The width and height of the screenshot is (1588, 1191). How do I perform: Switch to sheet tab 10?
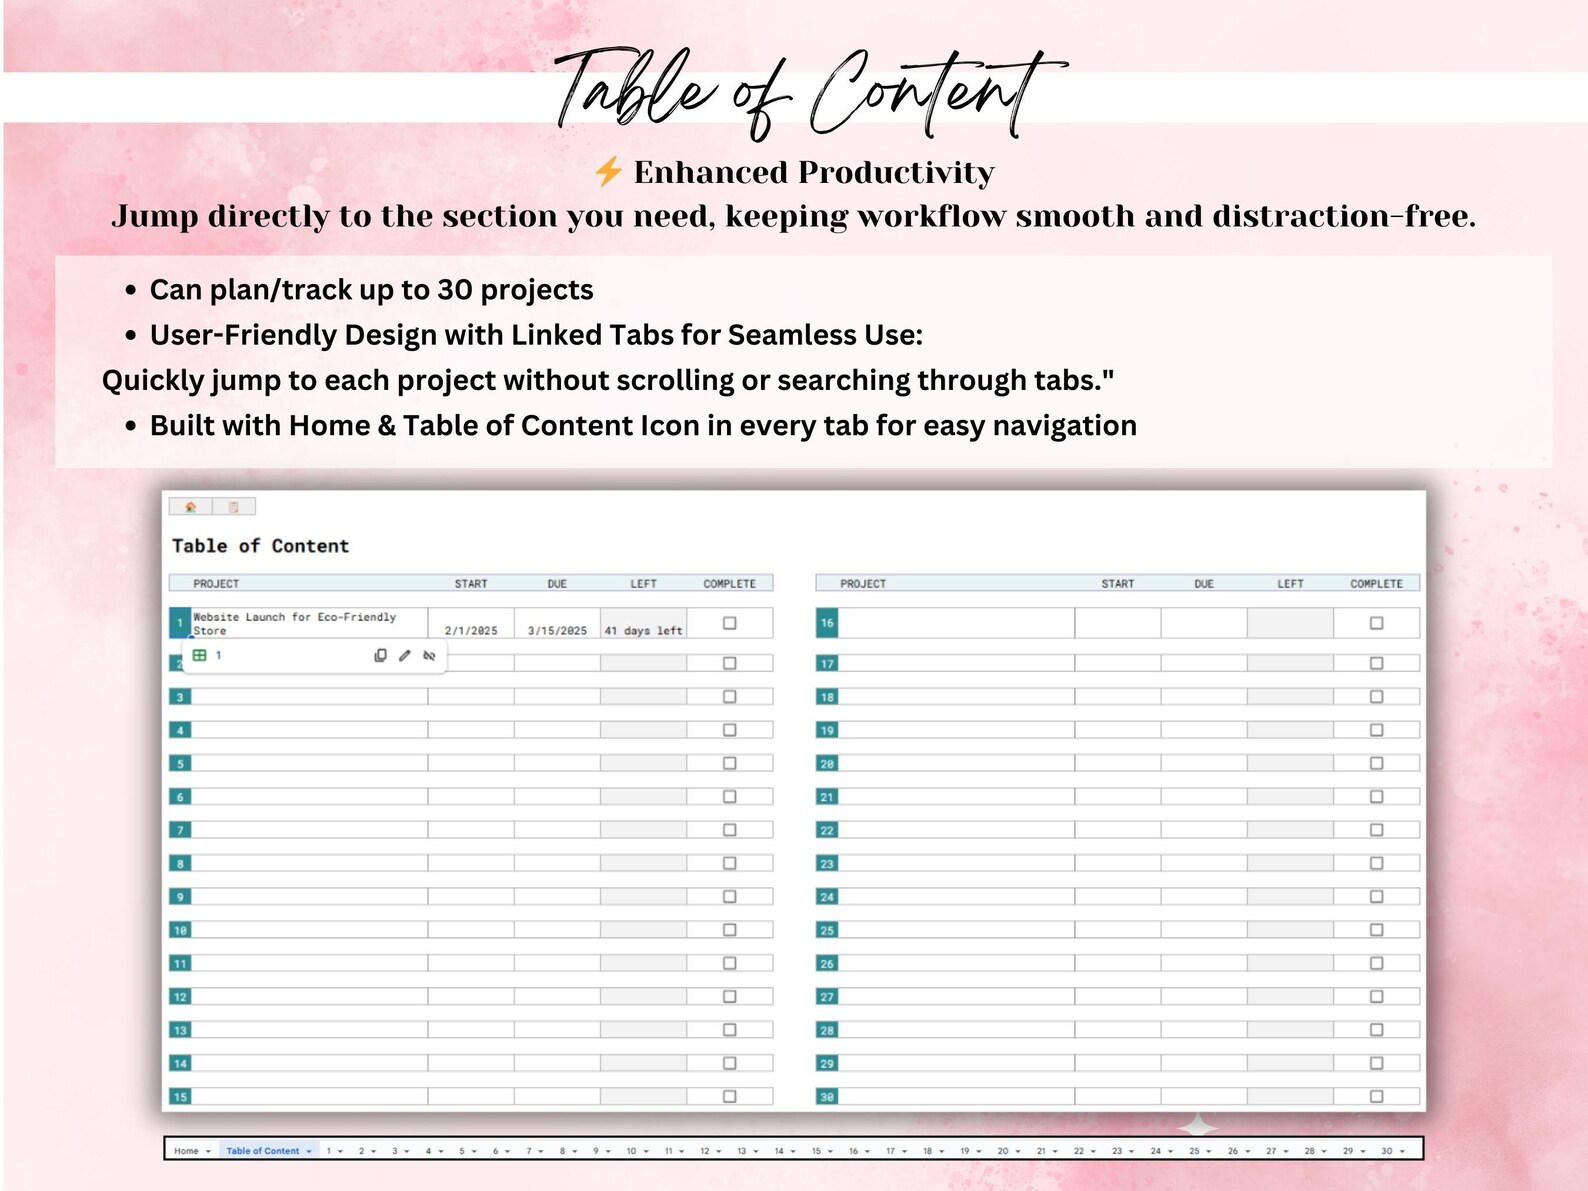pyautogui.click(x=631, y=1152)
